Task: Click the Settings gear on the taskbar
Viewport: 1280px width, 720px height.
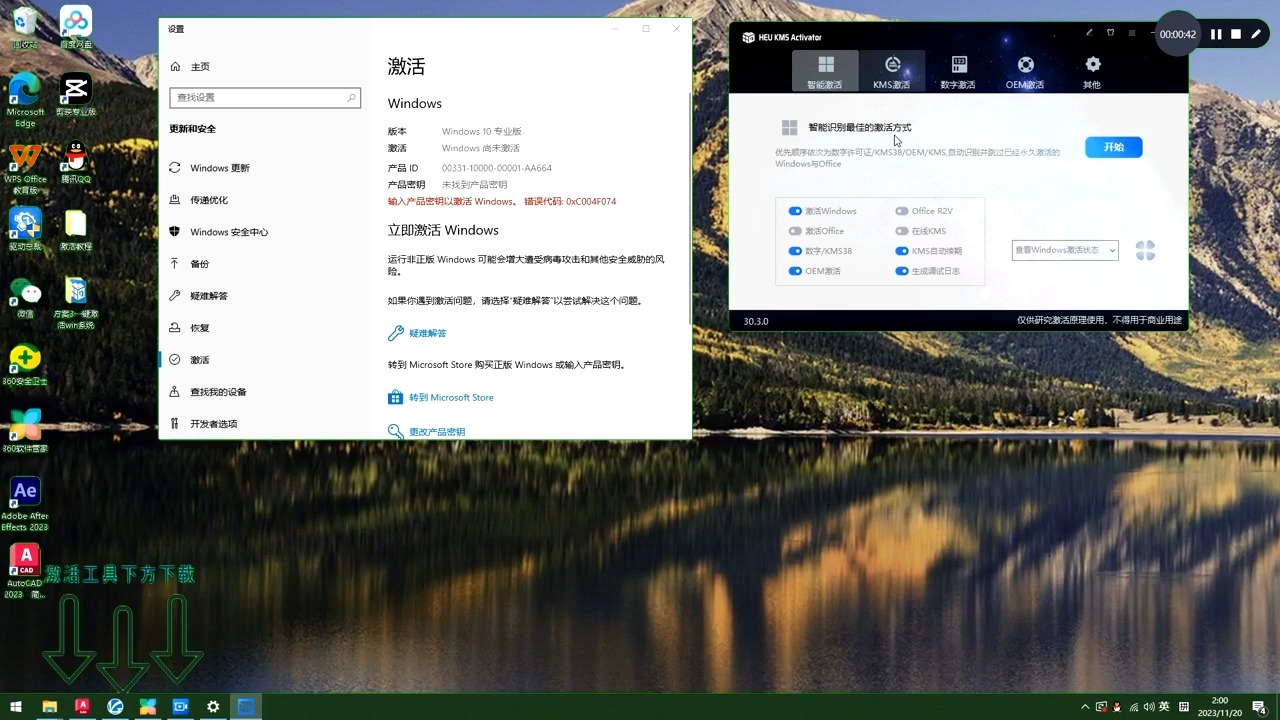Action: tap(213, 707)
